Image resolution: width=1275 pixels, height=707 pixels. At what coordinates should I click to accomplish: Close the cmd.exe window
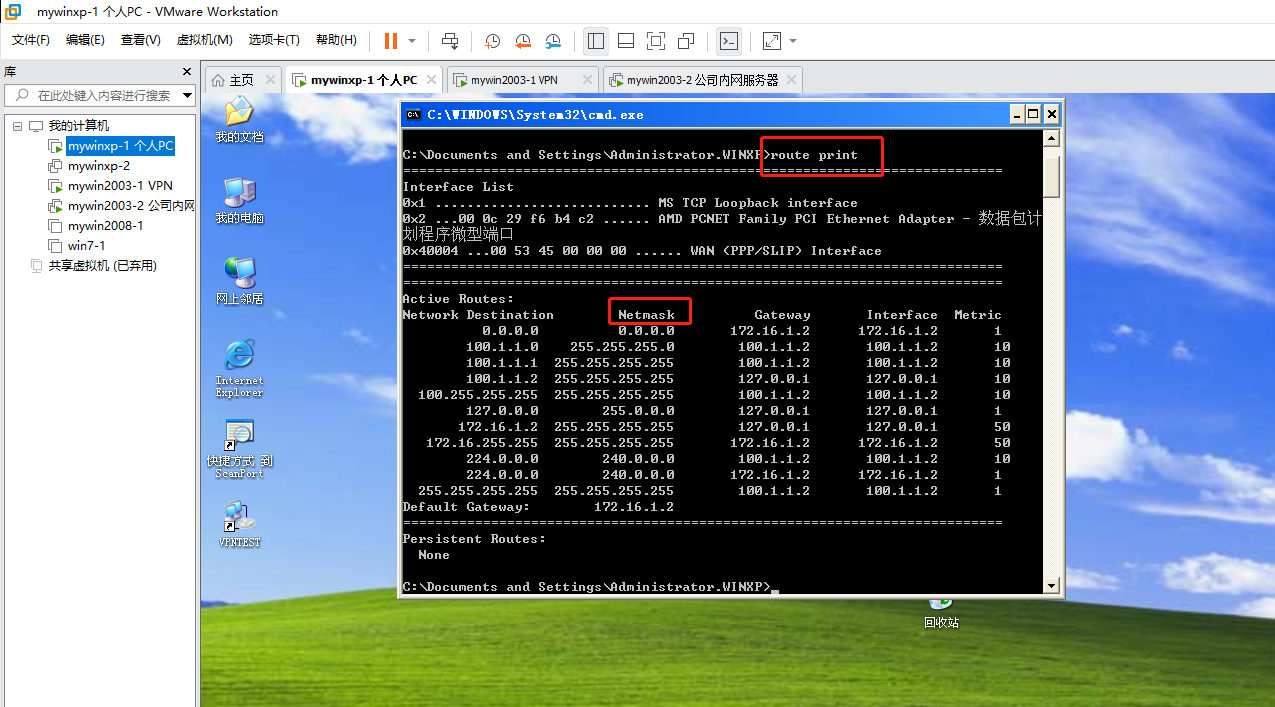1051,114
